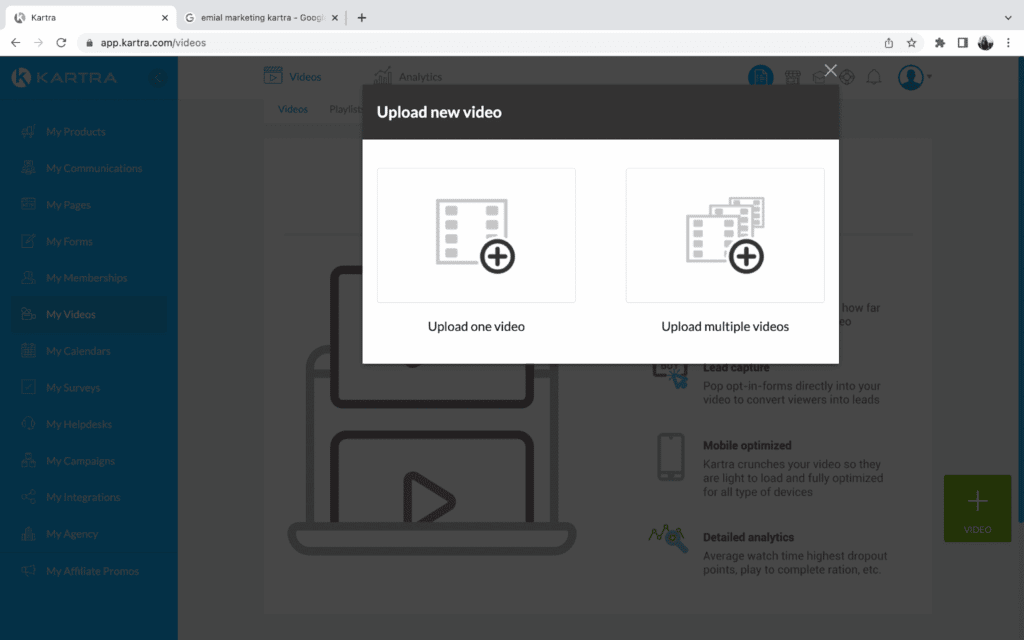The width and height of the screenshot is (1024, 640).
Task: Open the user profile avatar menu
Action: (x=914, y=77)
